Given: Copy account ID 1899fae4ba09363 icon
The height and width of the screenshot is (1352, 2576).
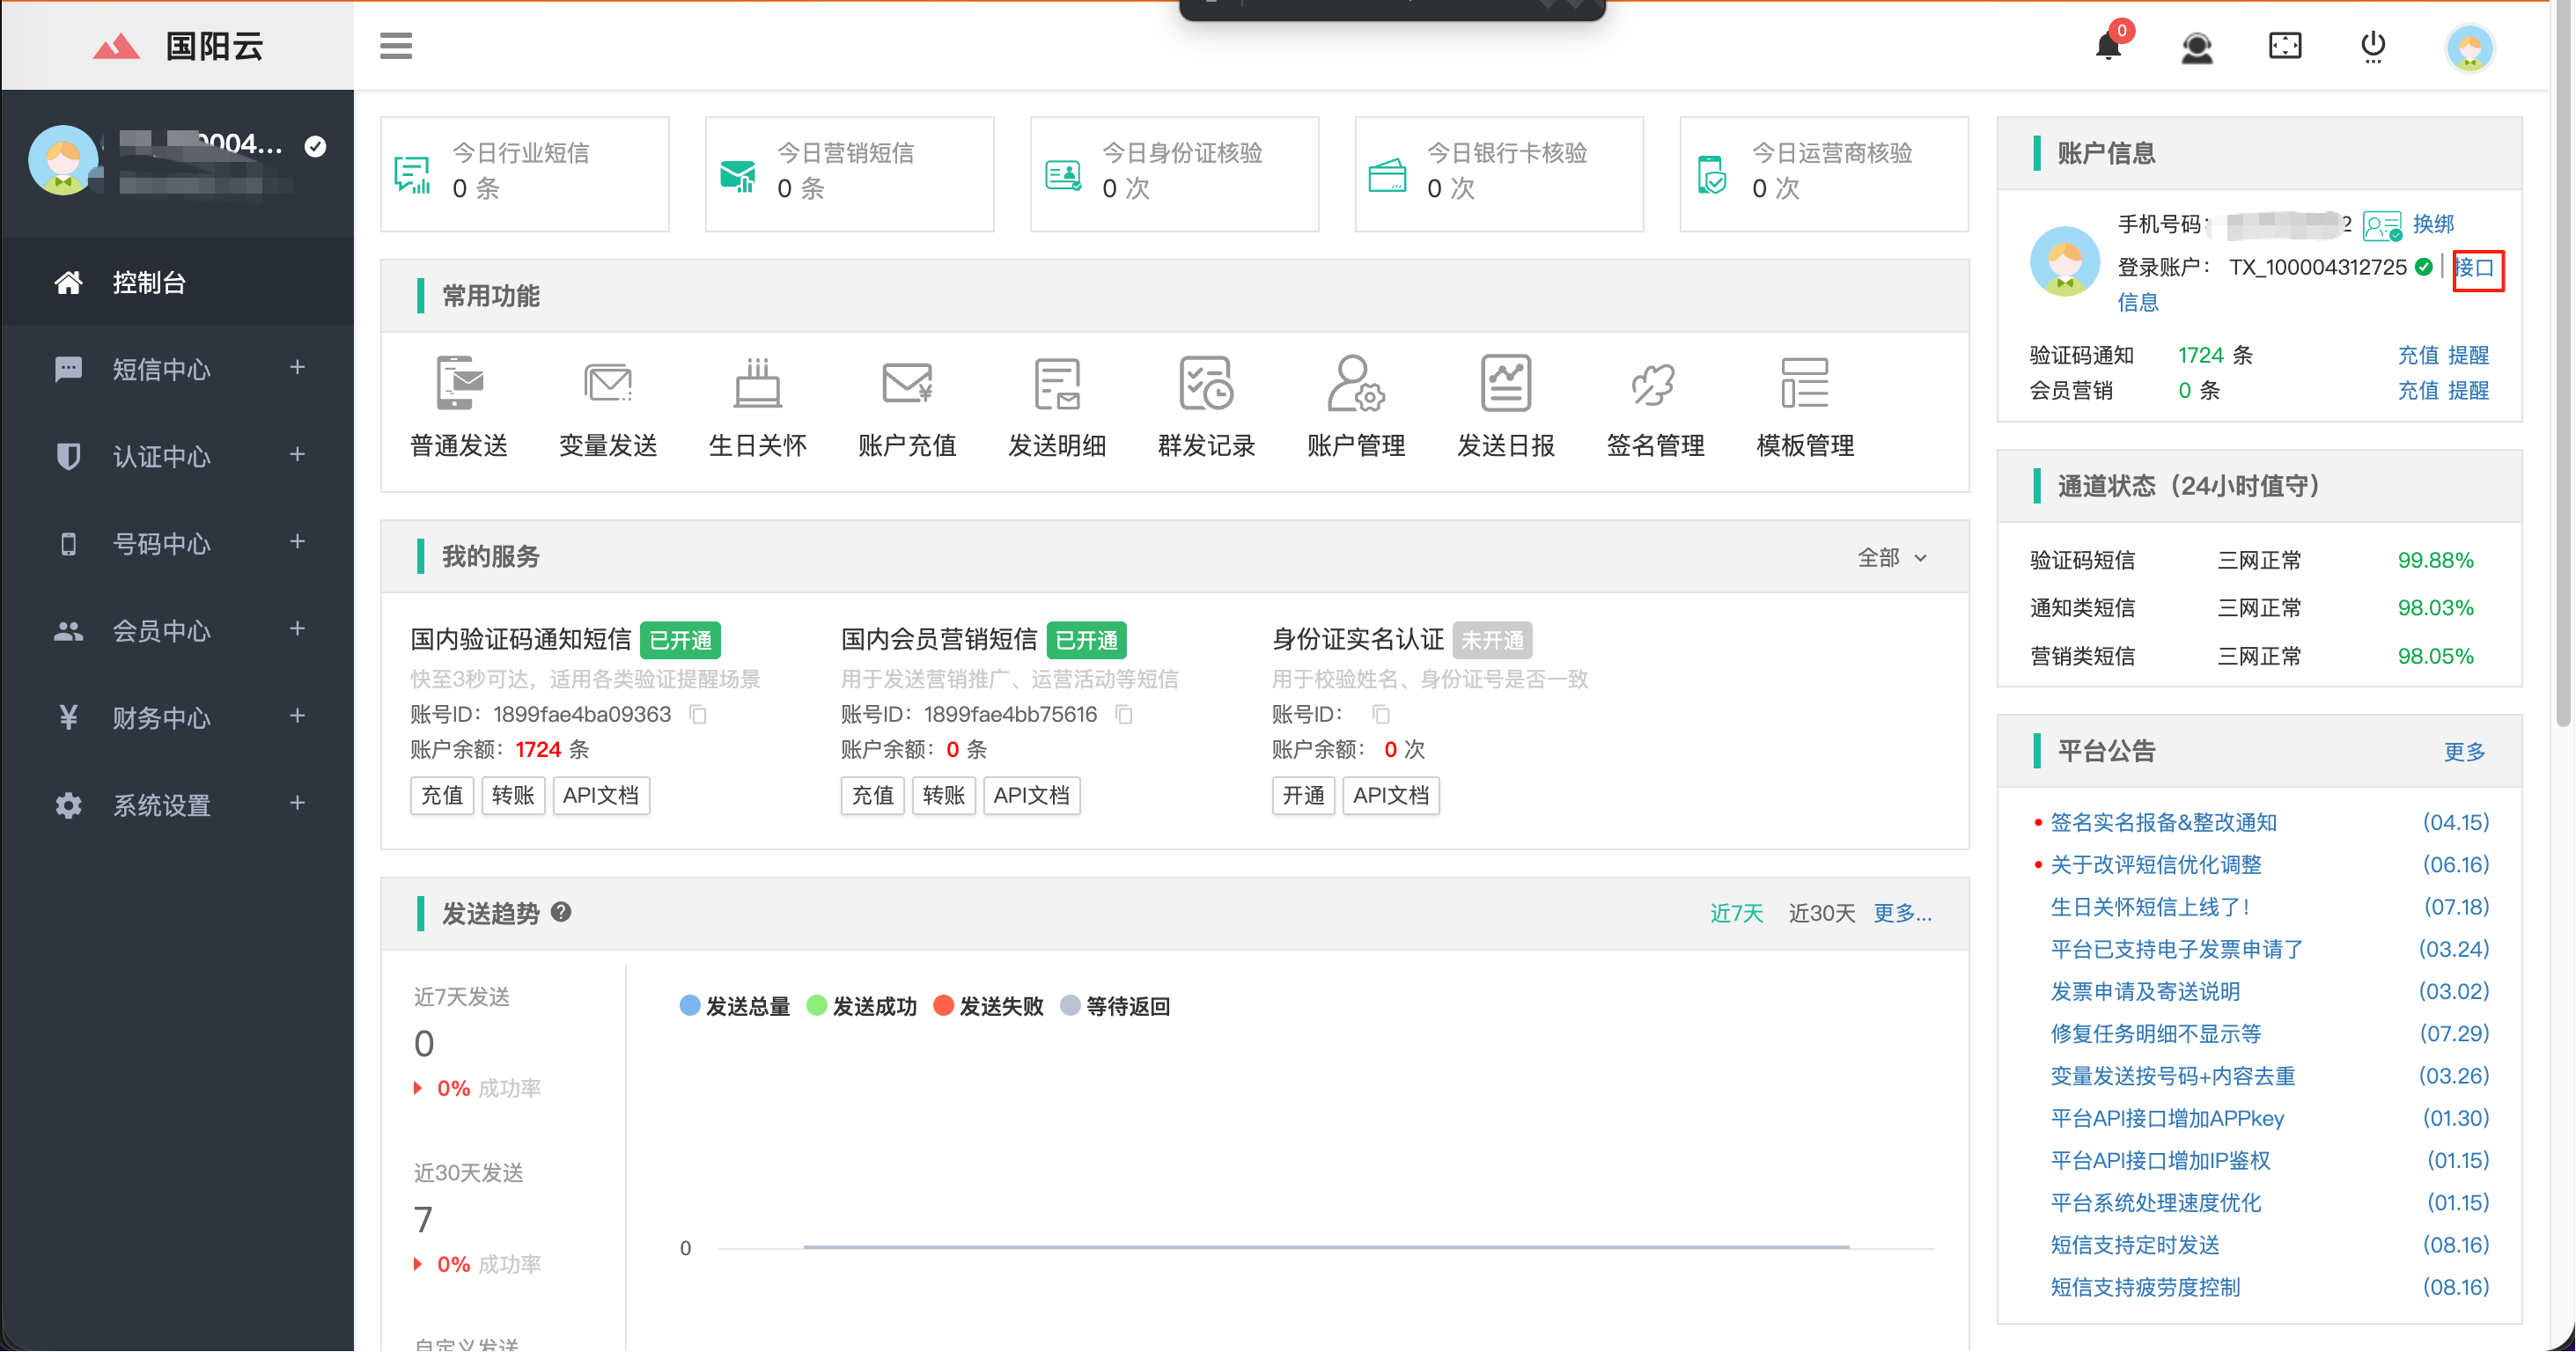Looking at the screenshot, I should [x=698, y=714].
